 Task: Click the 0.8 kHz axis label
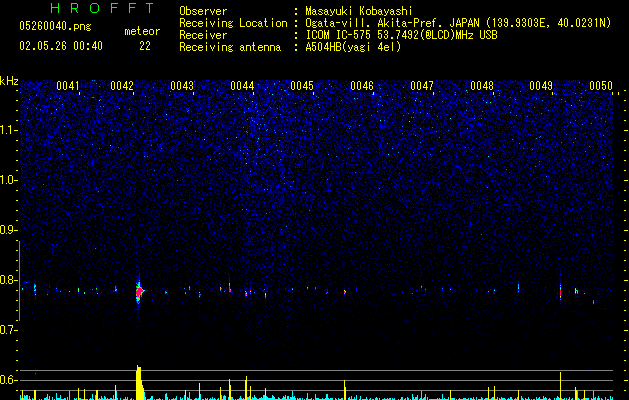9,280
